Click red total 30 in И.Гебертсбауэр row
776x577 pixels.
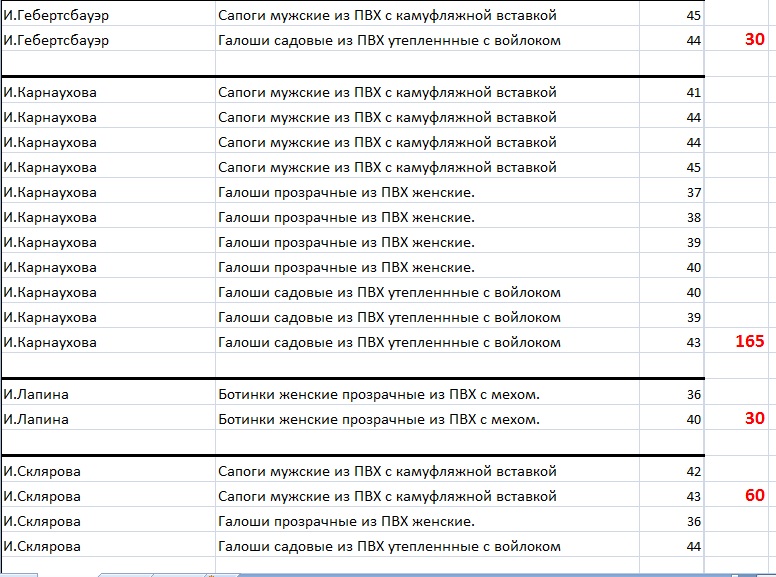(x=753, y=40)
